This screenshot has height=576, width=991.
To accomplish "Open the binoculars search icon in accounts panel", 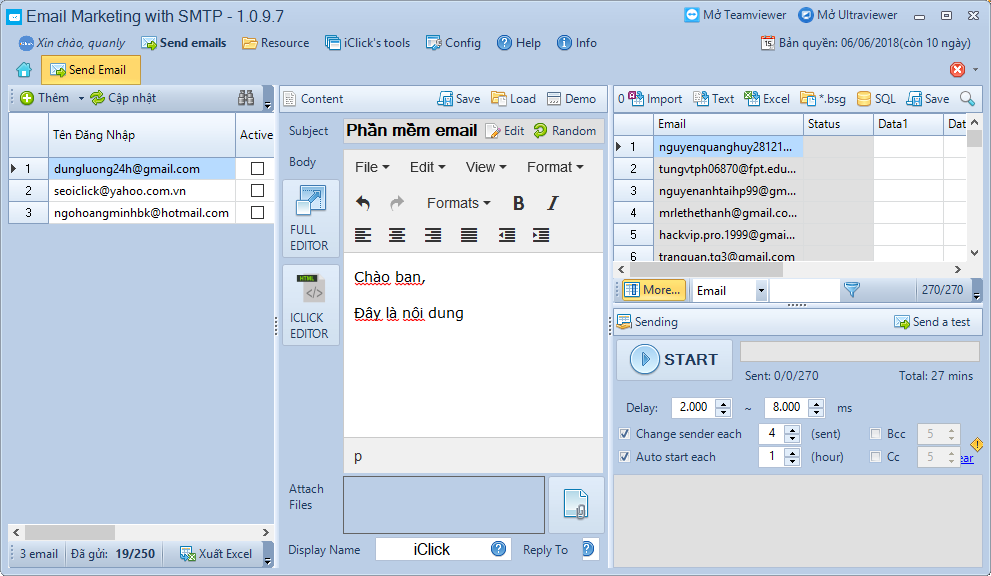I will (246, 98).
